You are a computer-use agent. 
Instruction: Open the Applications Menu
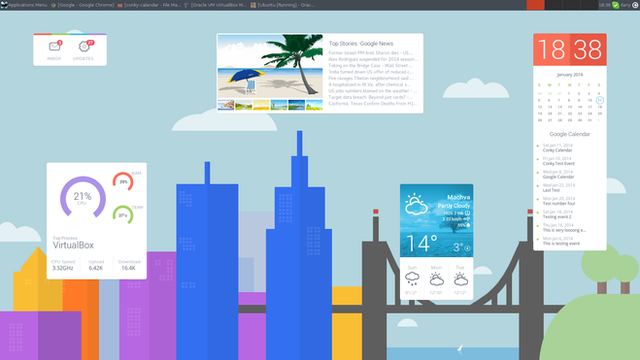tap(24, 5)
